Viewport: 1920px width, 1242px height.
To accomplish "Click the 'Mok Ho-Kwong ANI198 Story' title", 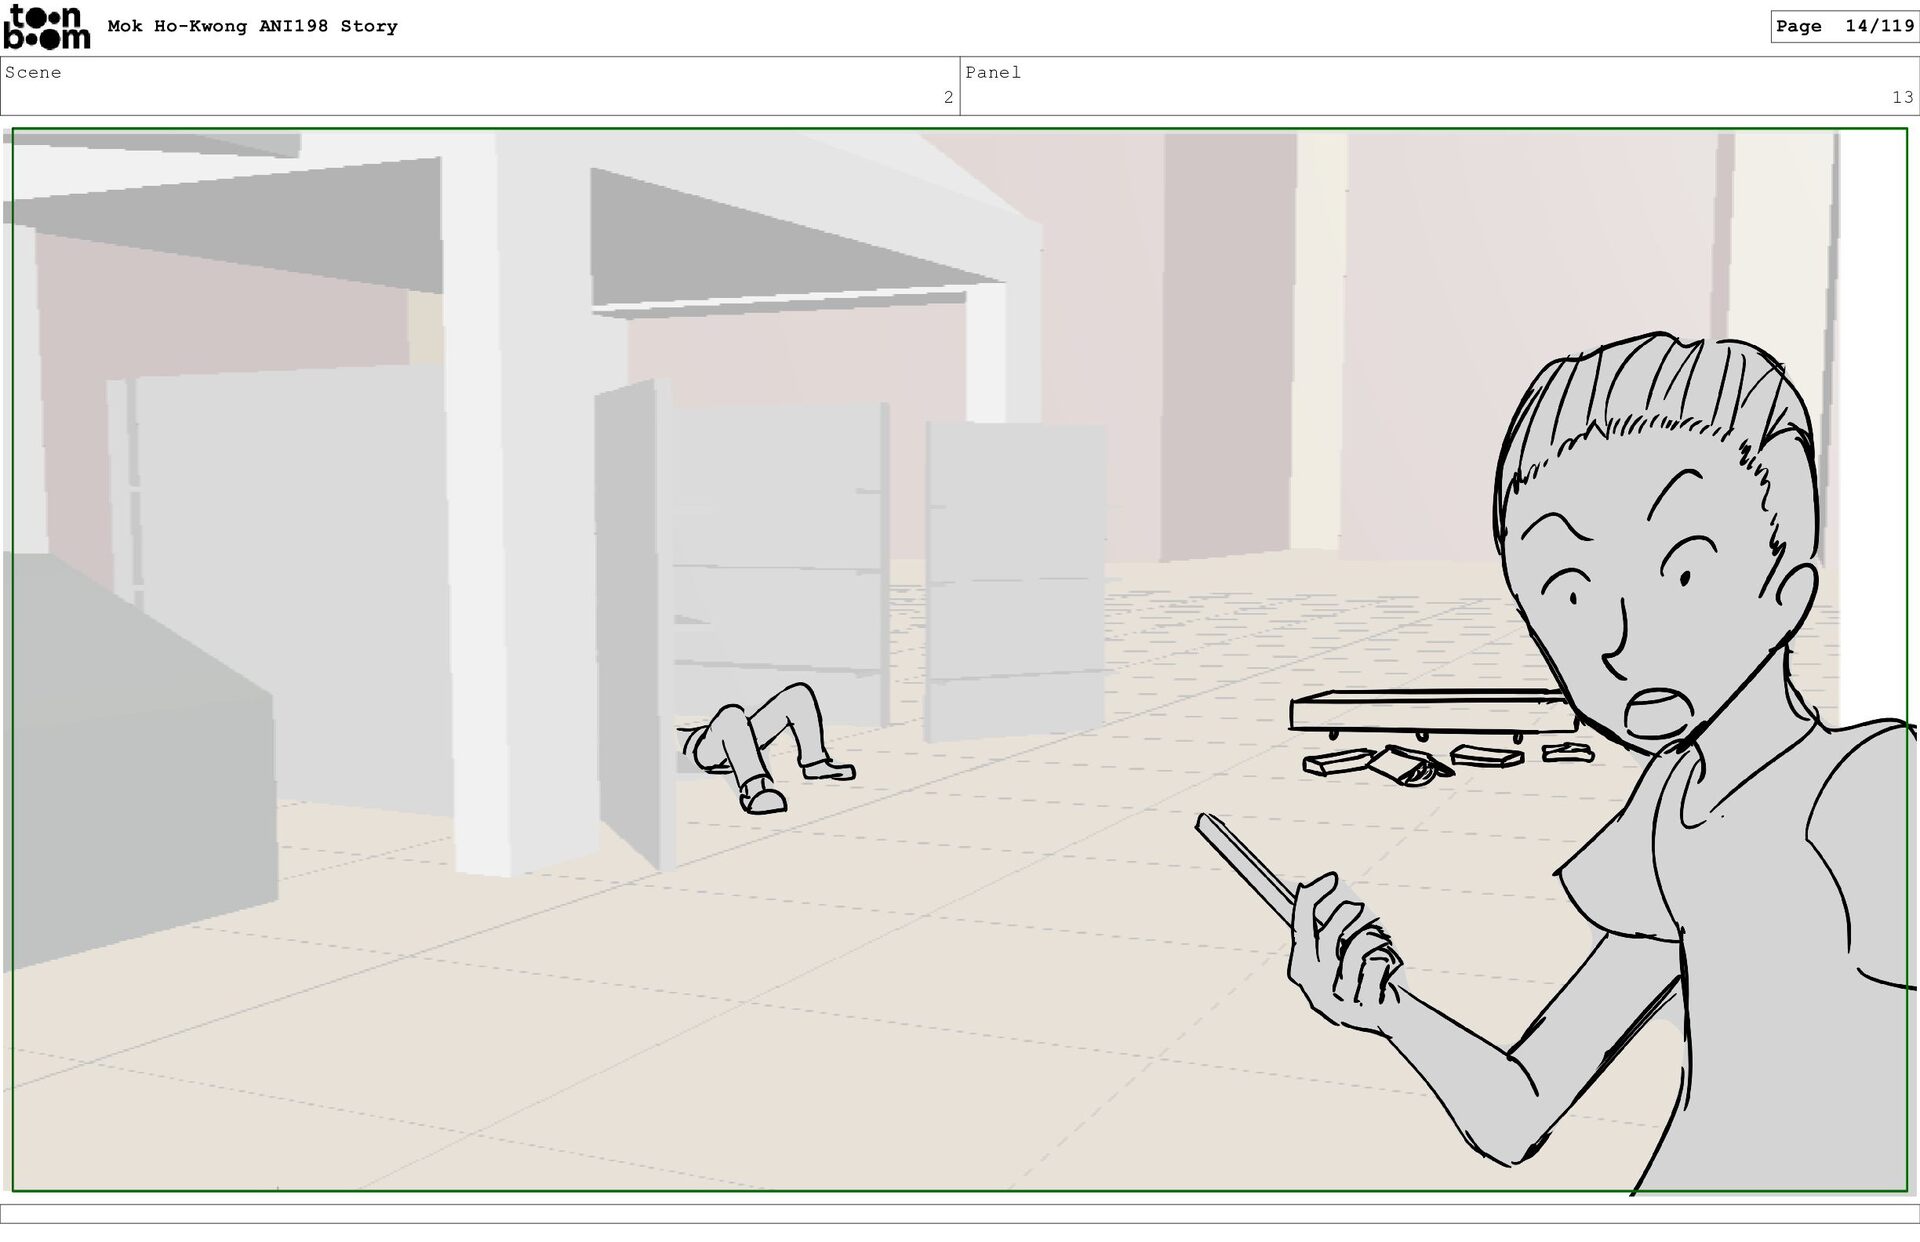I will 252,27.
